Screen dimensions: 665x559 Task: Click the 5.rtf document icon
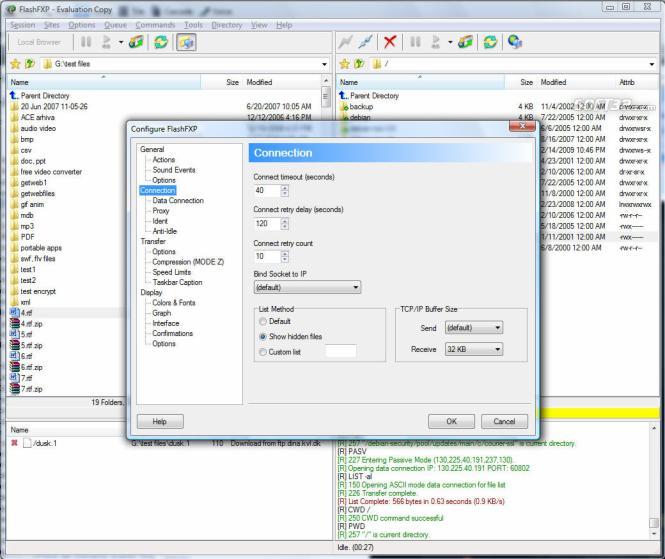click(x=15, y=334)
